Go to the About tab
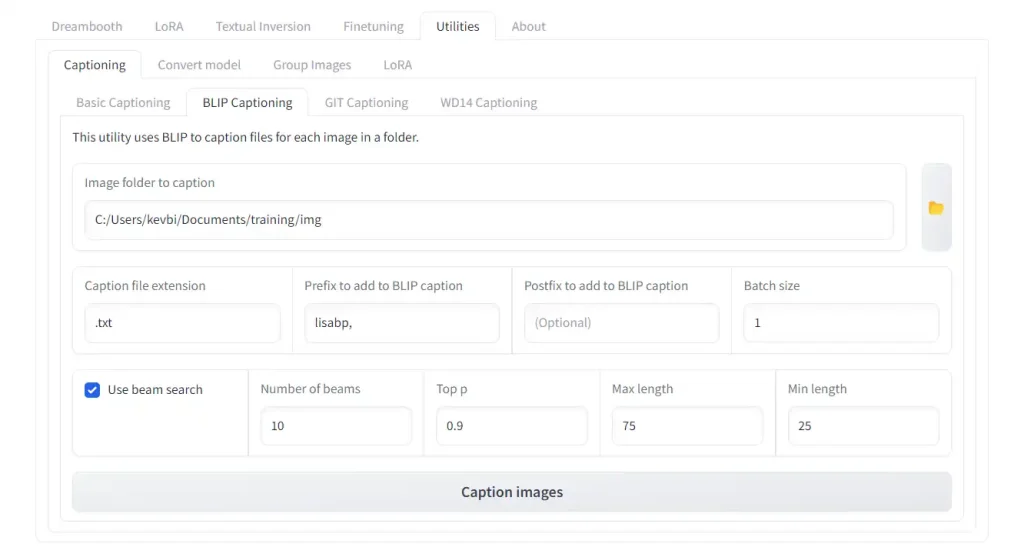This screenshot has width=1024, height=554. click(x=528, y=26)
